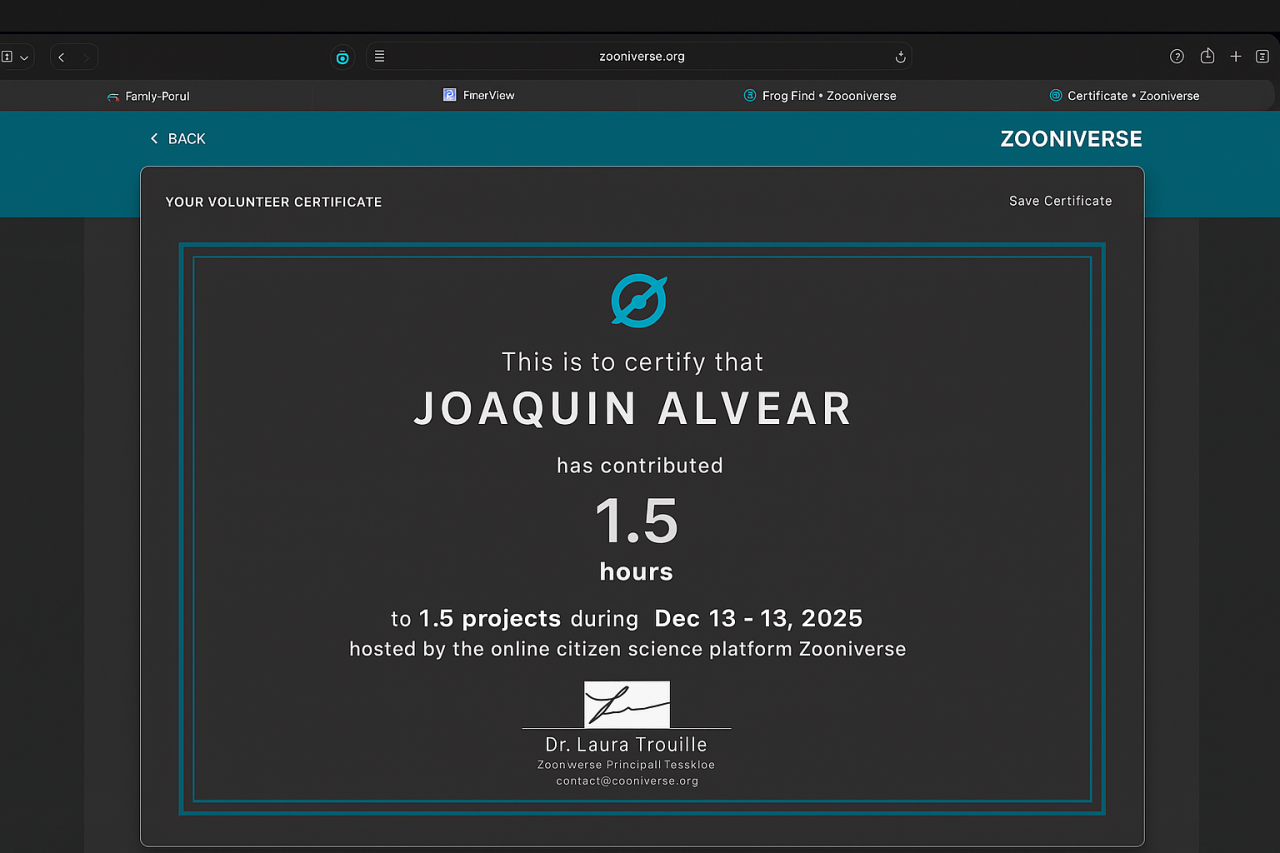
Task: Select the name JOAQUIN ALVEAR
Action: (x=633, y=409)
